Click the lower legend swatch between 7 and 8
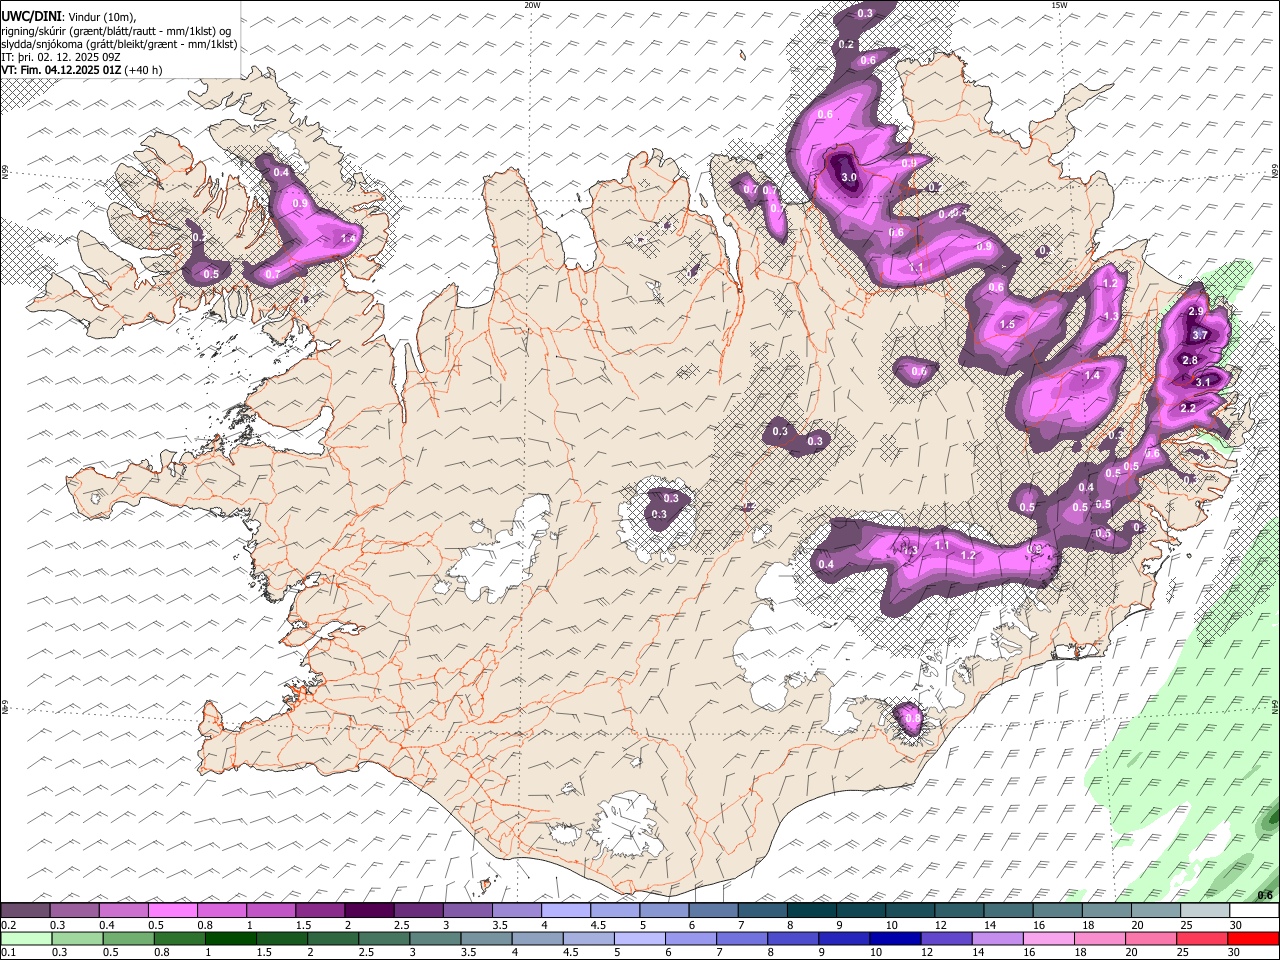This screenshot has width=1280, height=960. click(x=742, y=938)
